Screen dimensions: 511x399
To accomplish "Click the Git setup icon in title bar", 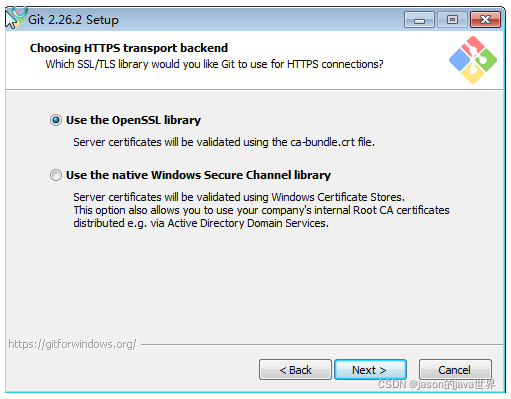I will [x=16, y=17].
